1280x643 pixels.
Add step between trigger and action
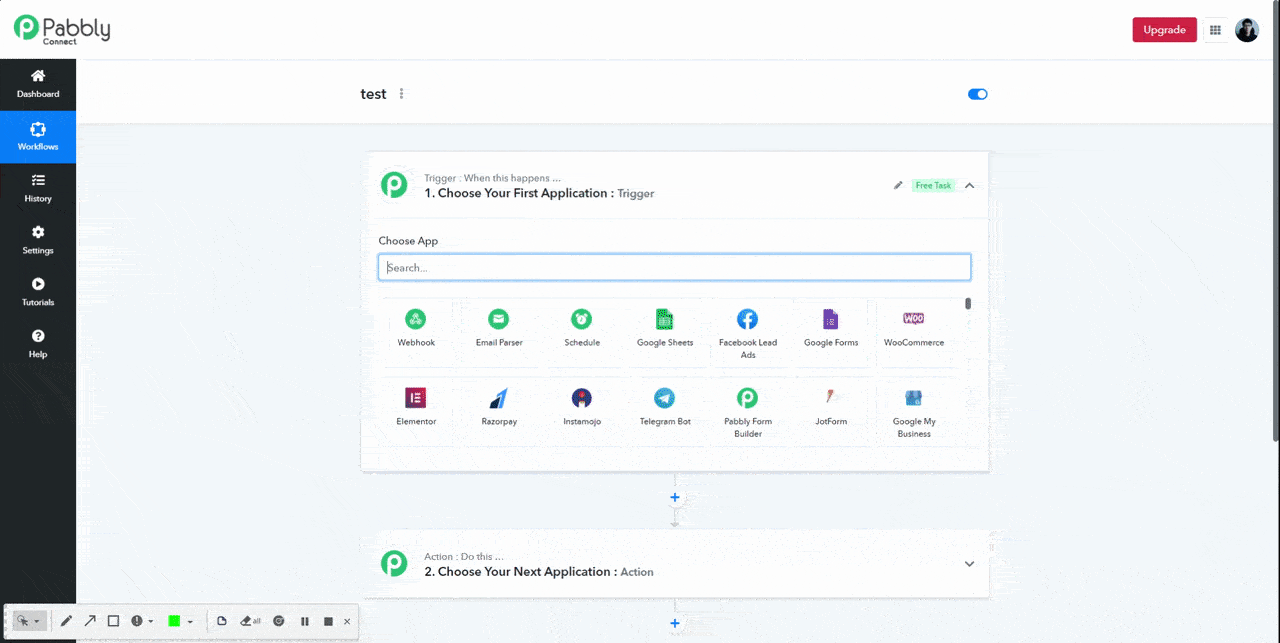pos(675,497)
